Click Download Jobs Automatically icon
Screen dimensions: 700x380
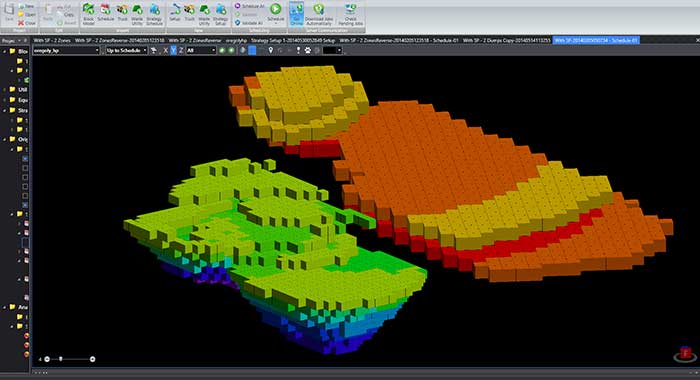(x=319, y=14)
